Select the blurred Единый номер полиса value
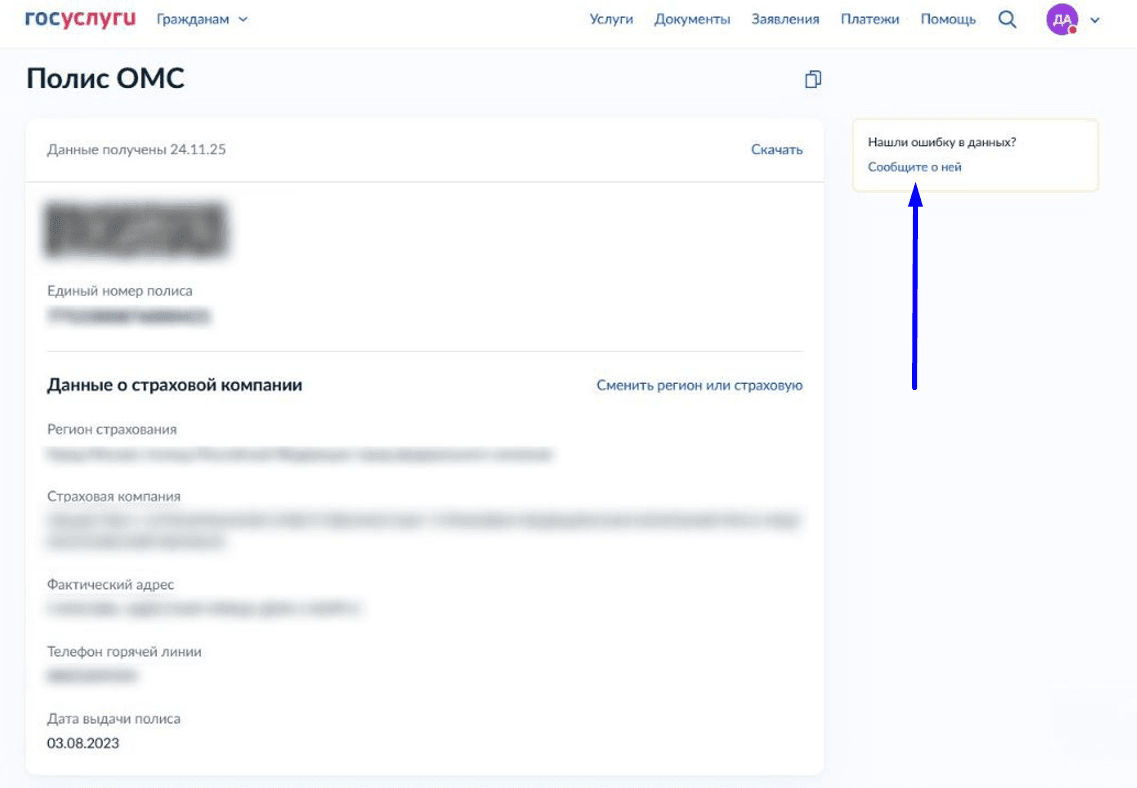The height and width of the screenshot is (788, 1137). click(x=129, y=317)
